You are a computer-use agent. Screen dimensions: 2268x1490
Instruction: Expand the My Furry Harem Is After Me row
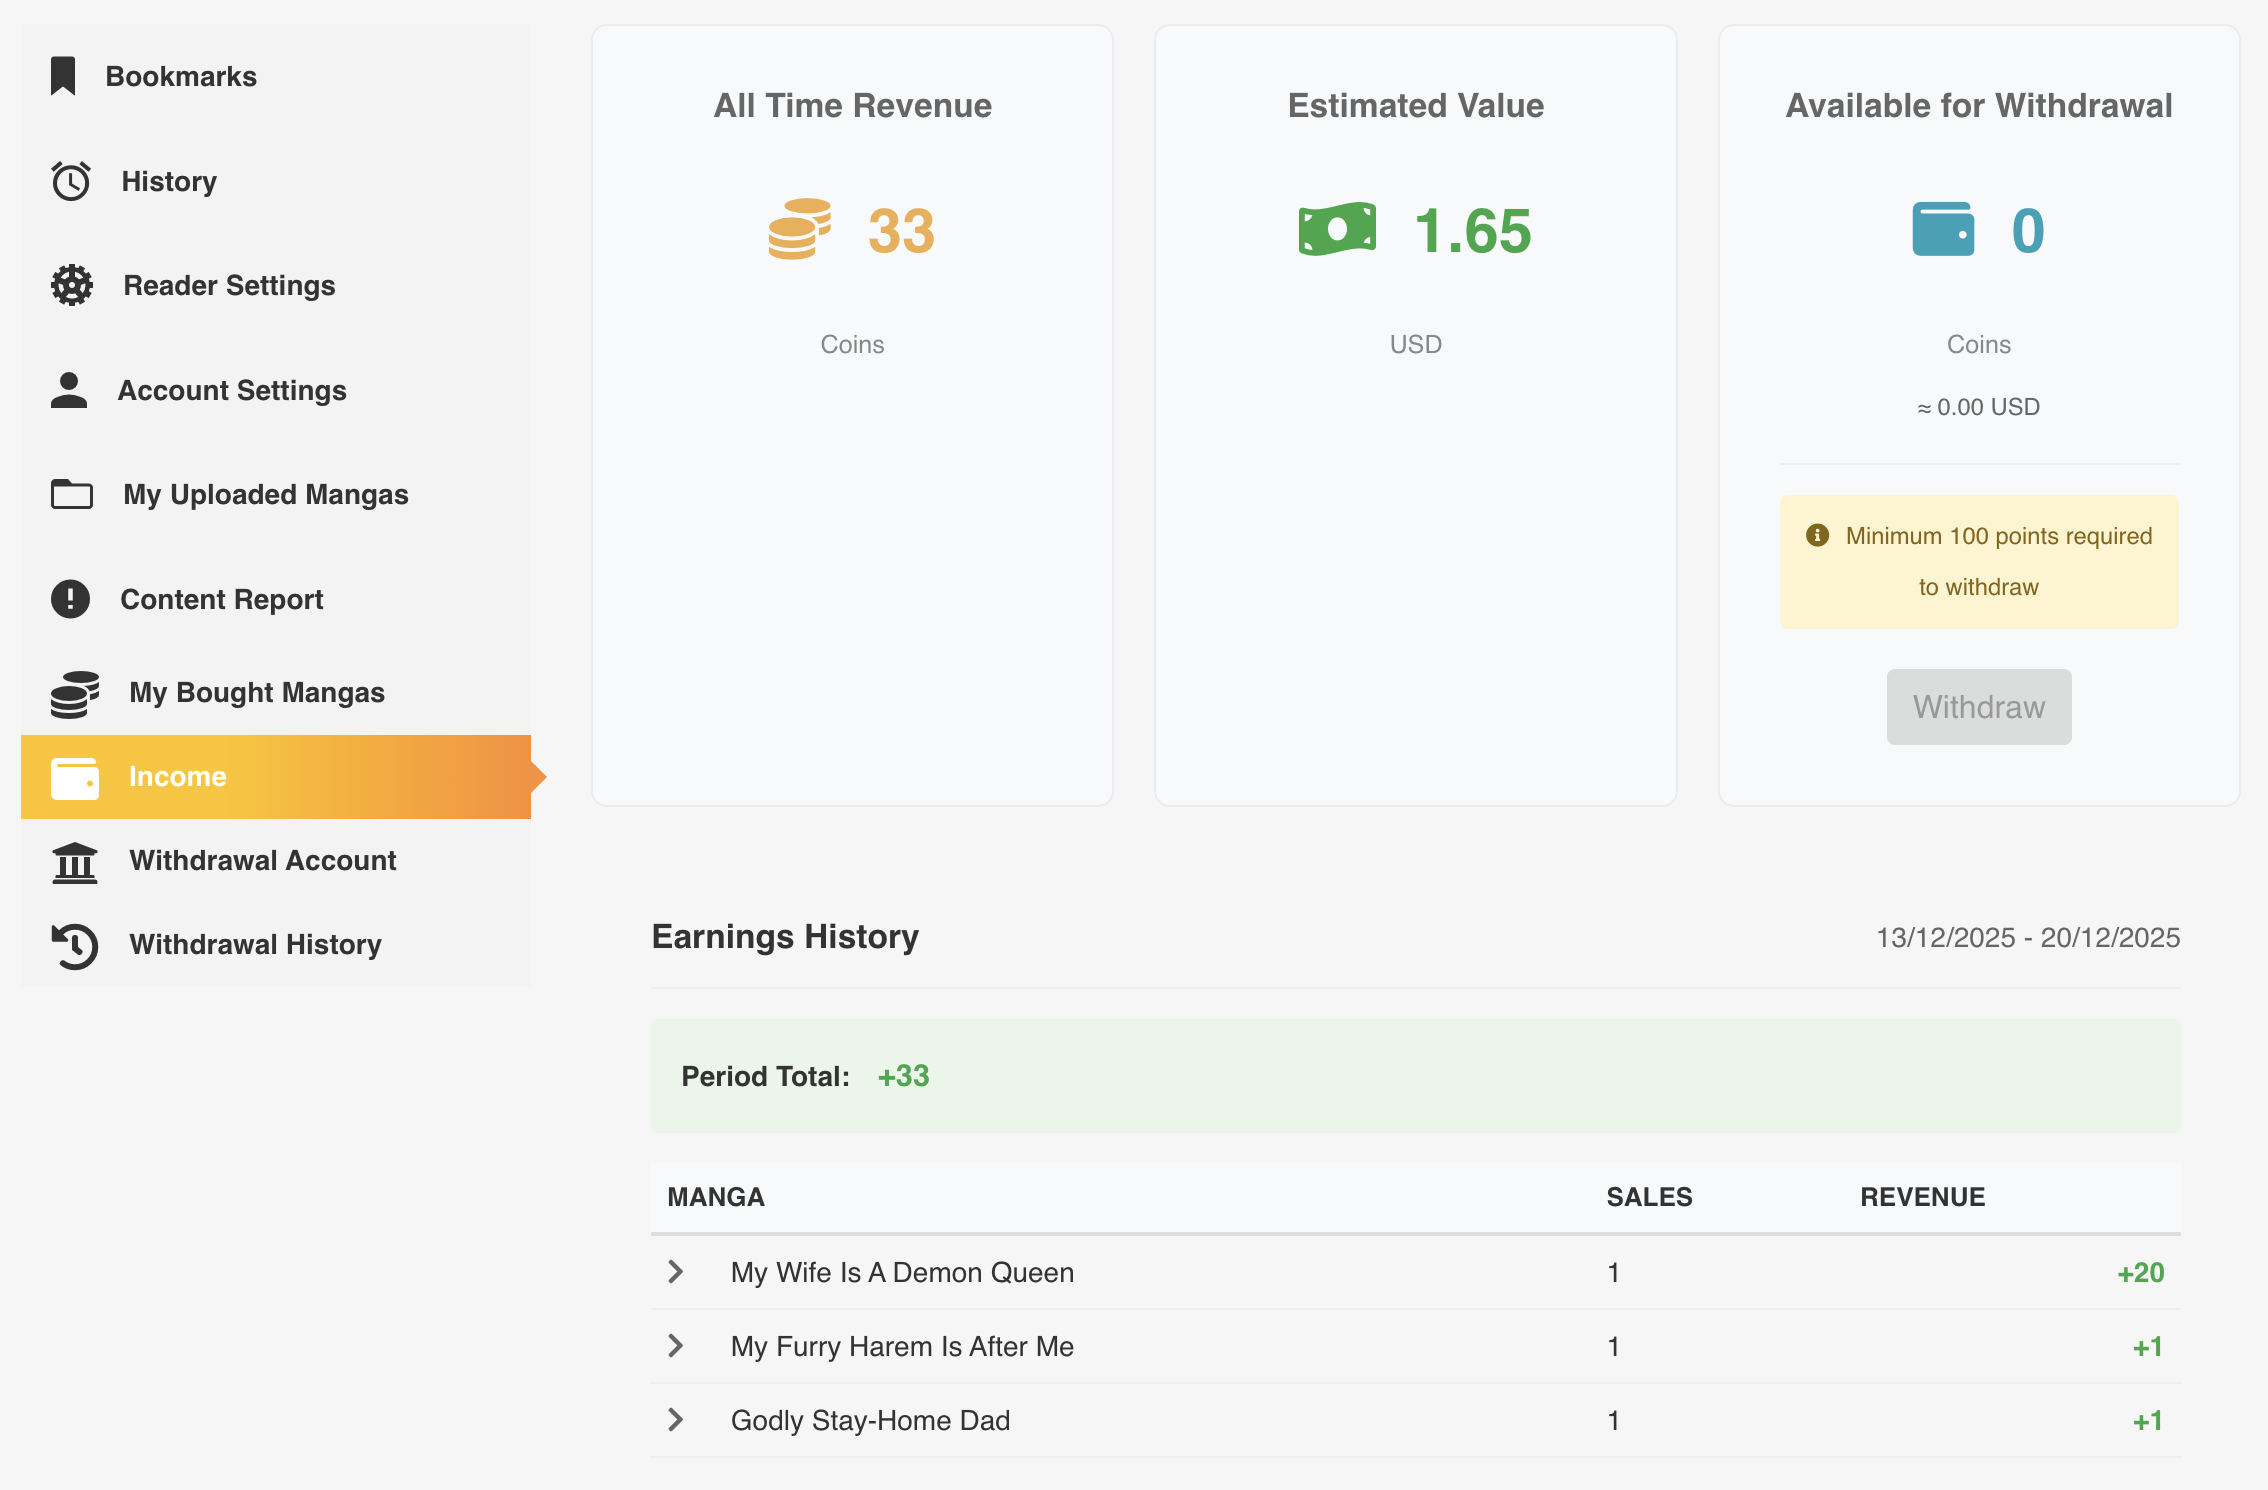(675, 1346)
